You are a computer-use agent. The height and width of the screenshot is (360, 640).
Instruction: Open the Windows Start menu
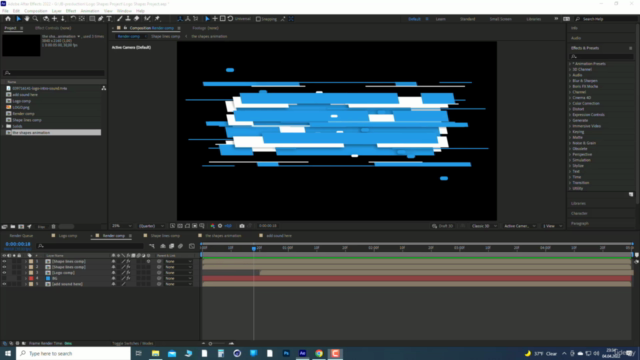[8, 353]
